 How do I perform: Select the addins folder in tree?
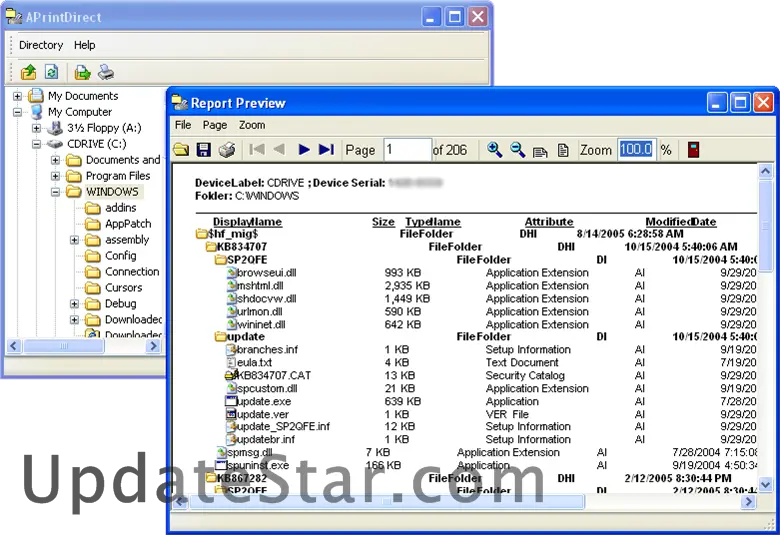pos(120,208)
